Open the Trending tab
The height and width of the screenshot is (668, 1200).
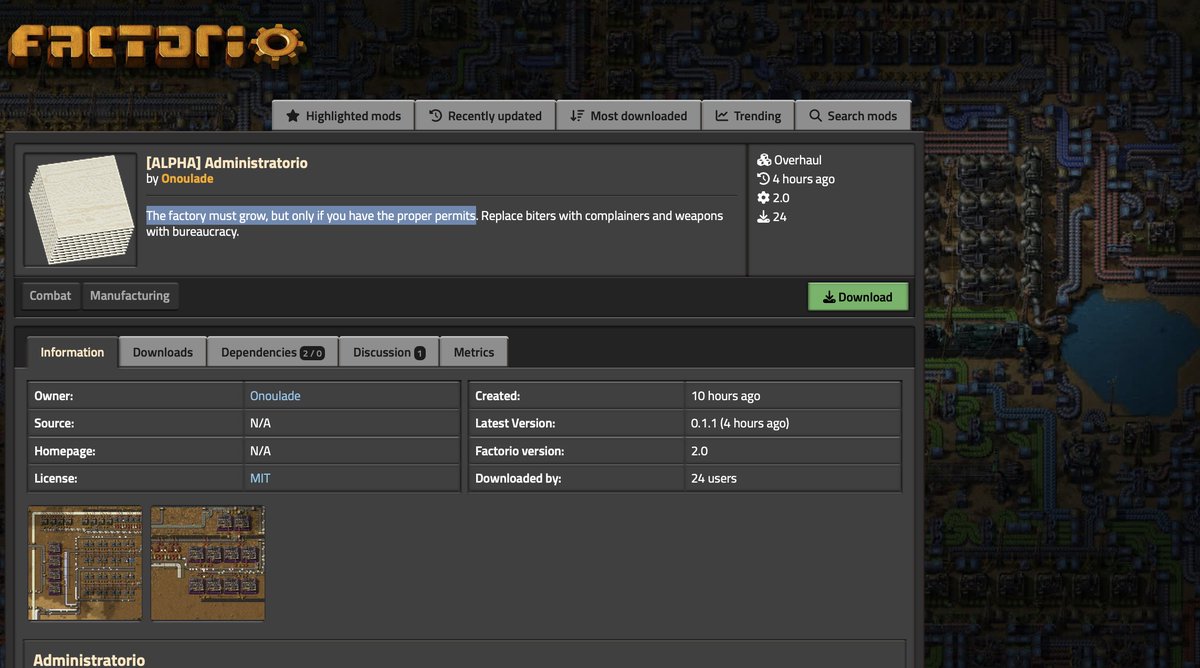point(748,116)
